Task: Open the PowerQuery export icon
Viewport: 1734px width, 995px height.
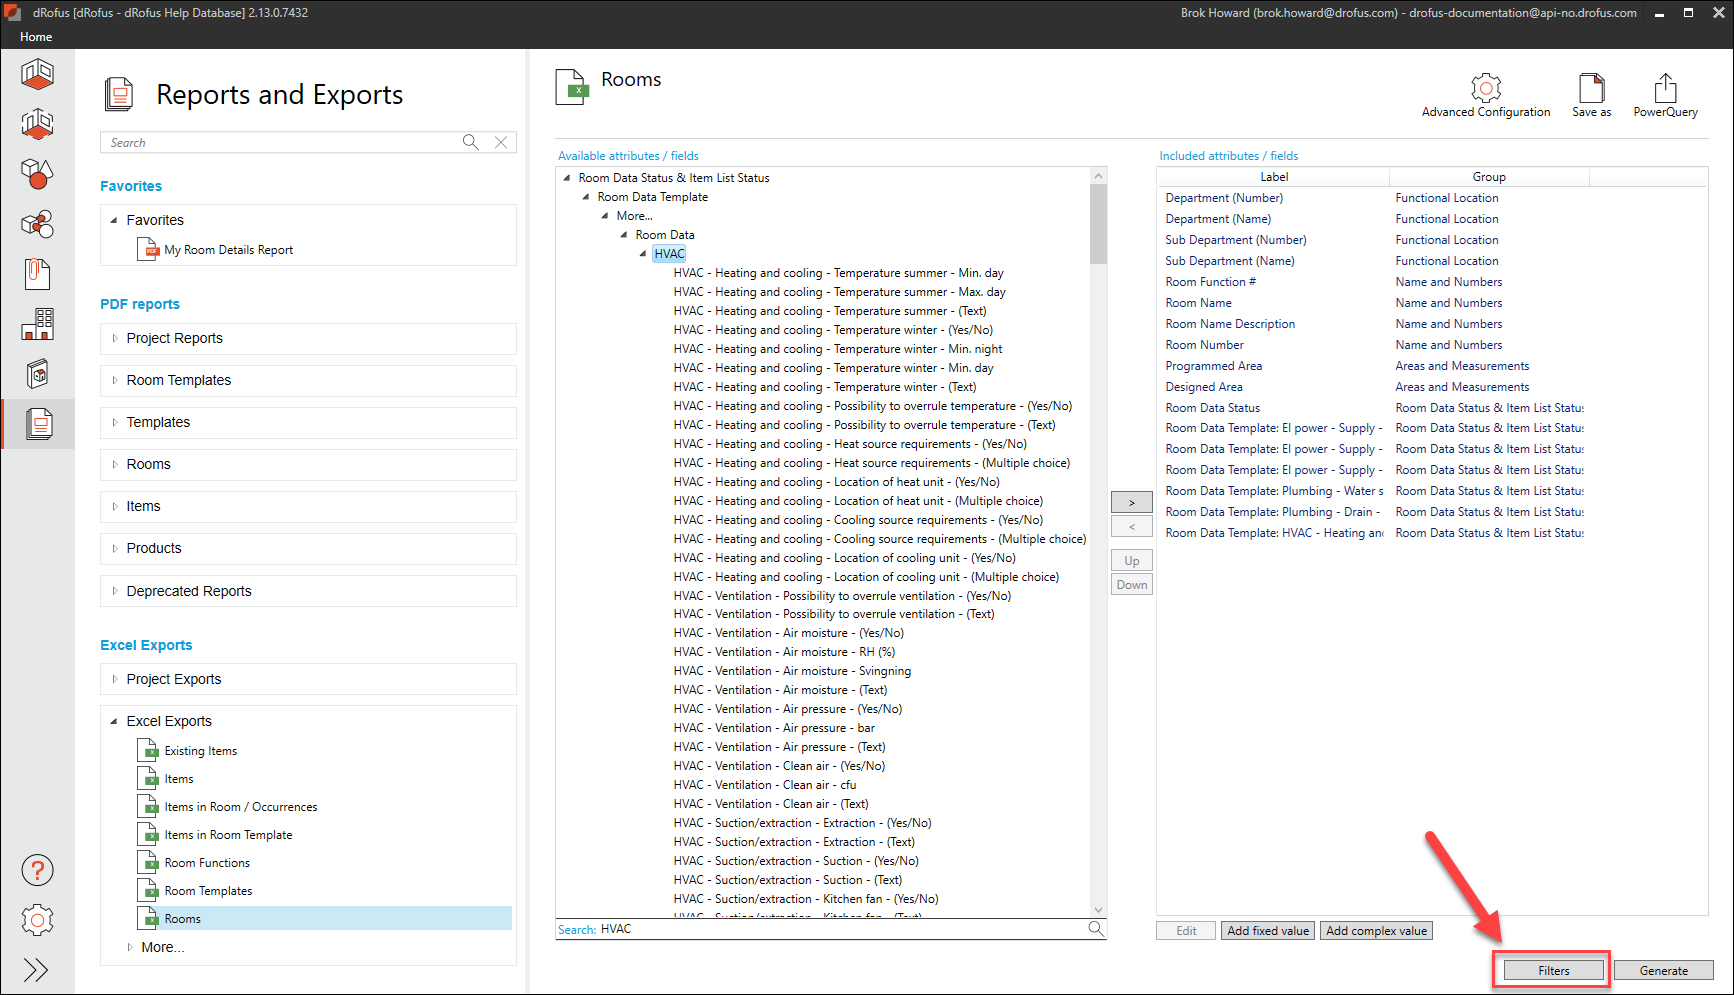Action: pos(1665,88)
